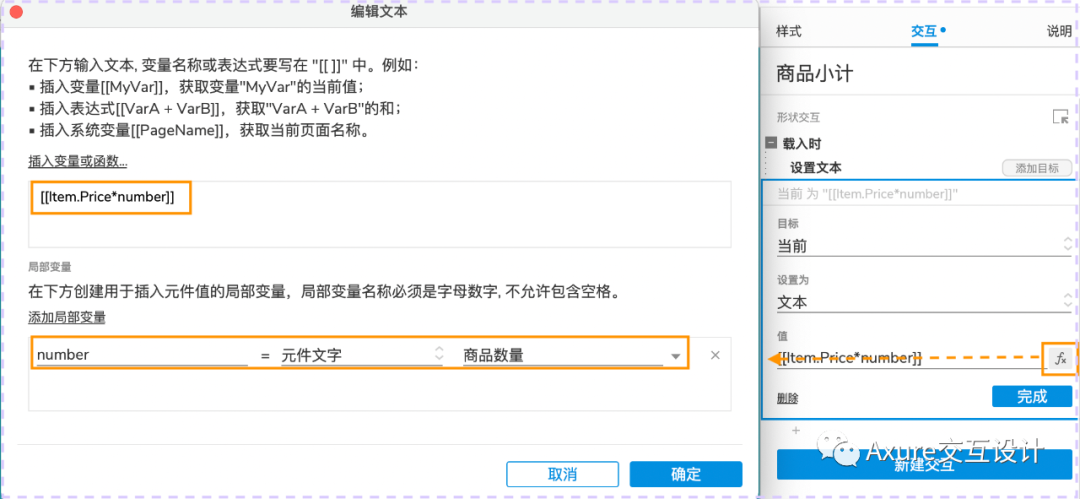Click the 添加局部变量 link

[67, 318]
